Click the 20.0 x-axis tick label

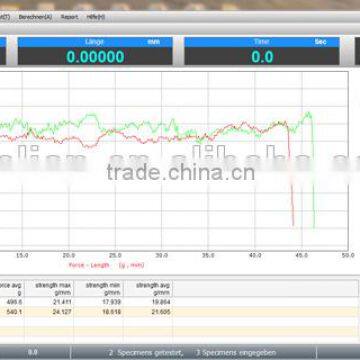(69, 255)
